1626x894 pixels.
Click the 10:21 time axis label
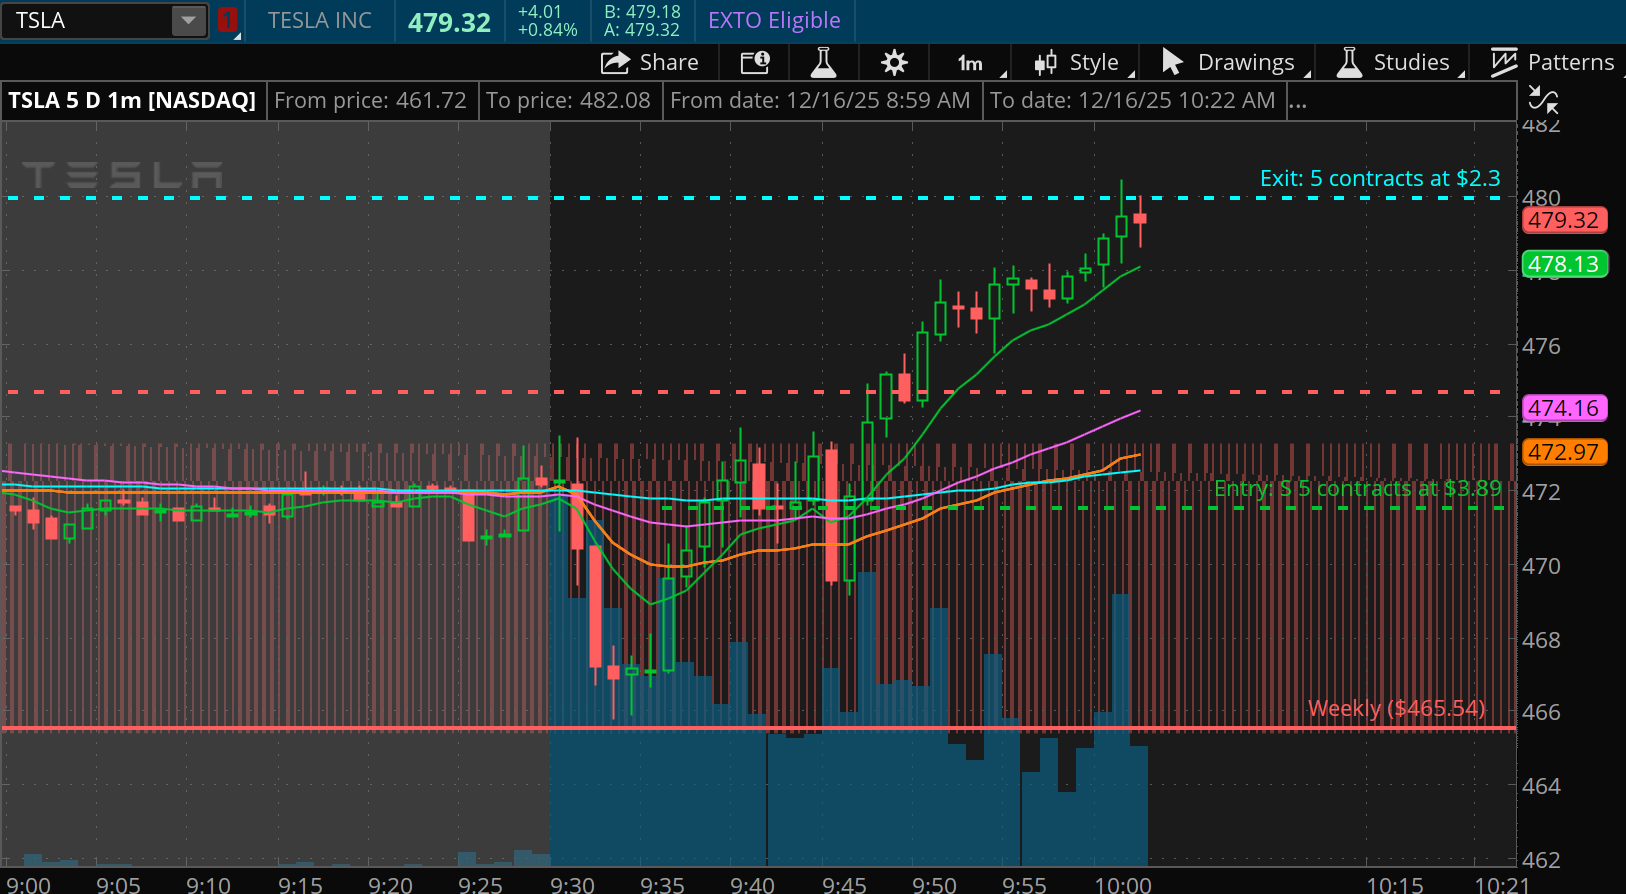point(1503,884)
